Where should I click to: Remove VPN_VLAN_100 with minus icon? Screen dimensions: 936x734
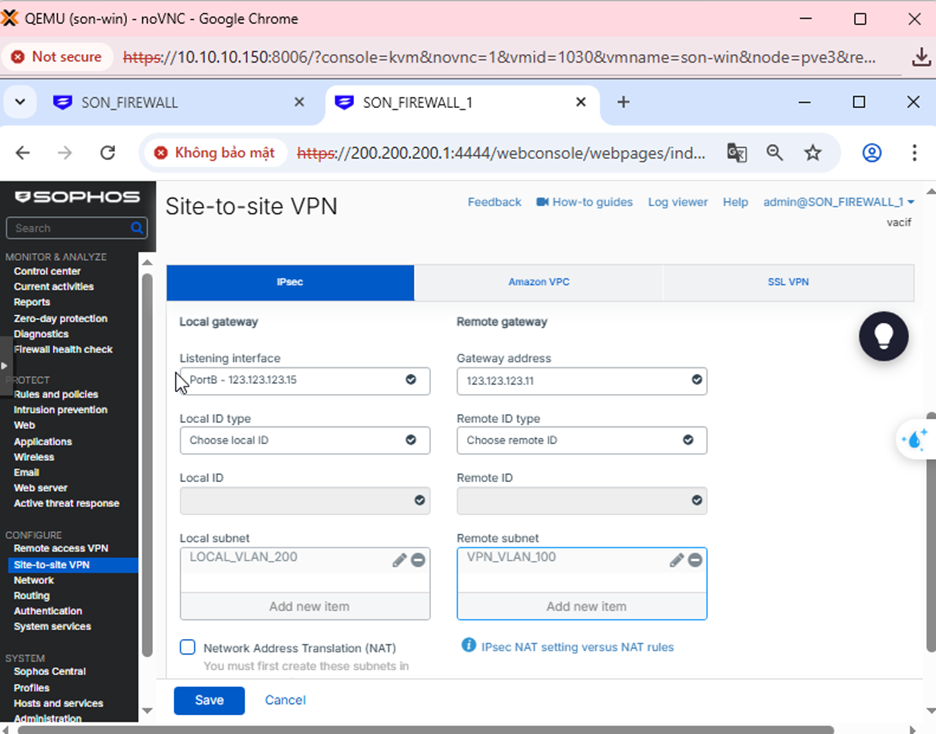[x=695, y=560]
